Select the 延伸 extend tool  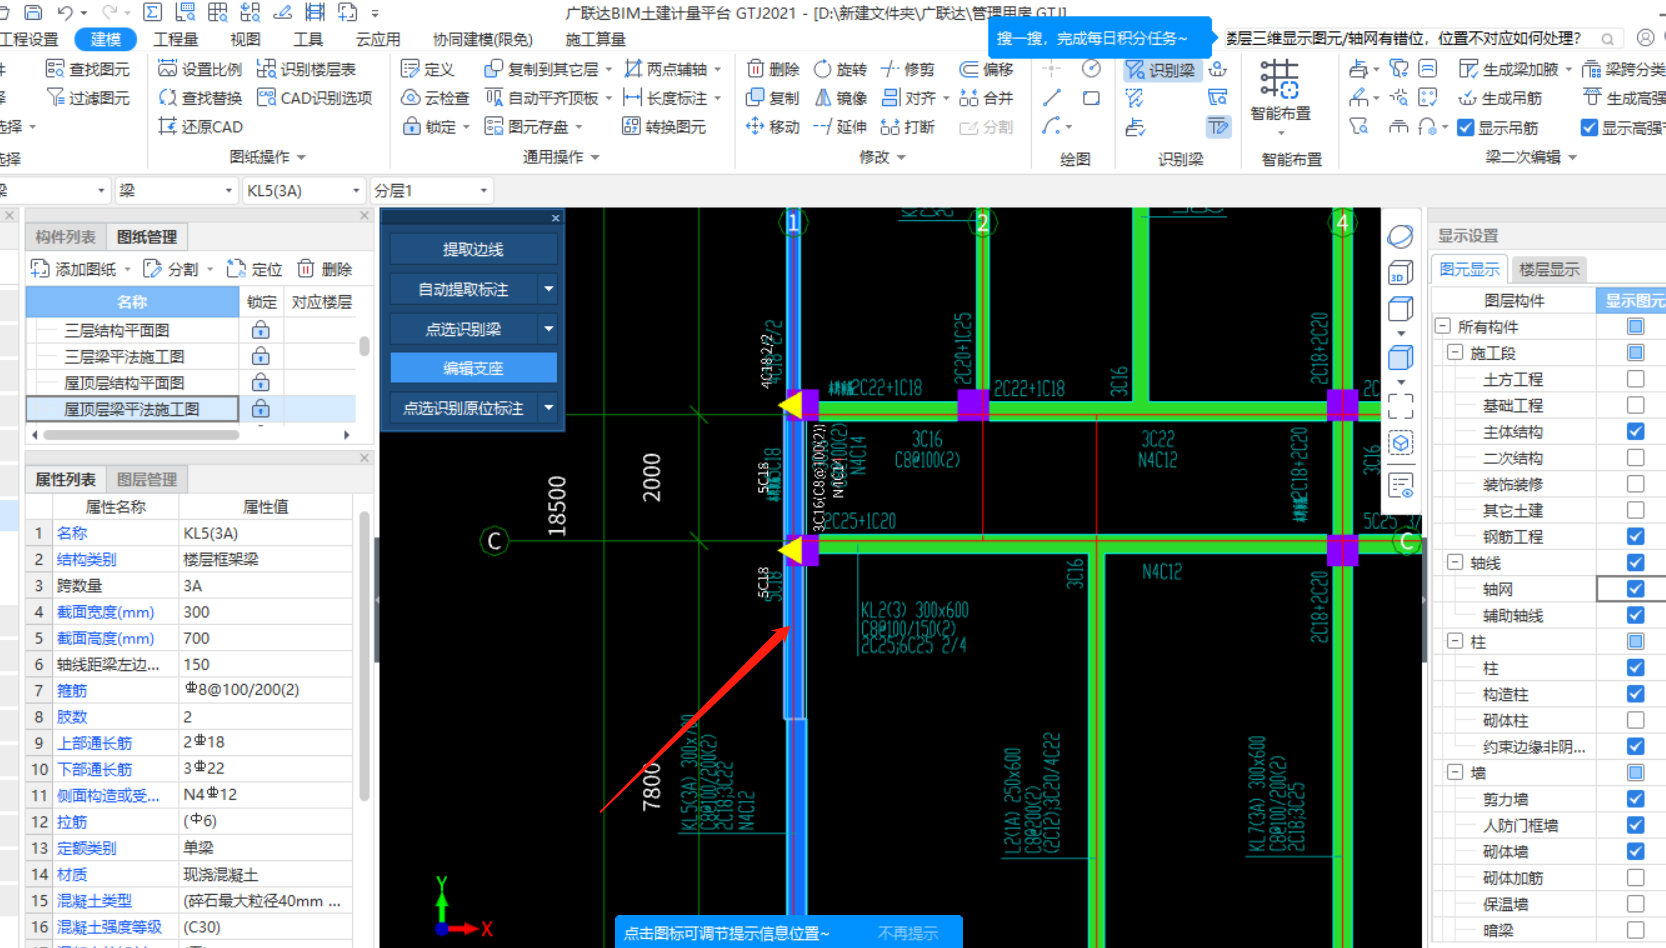[840, 127]
